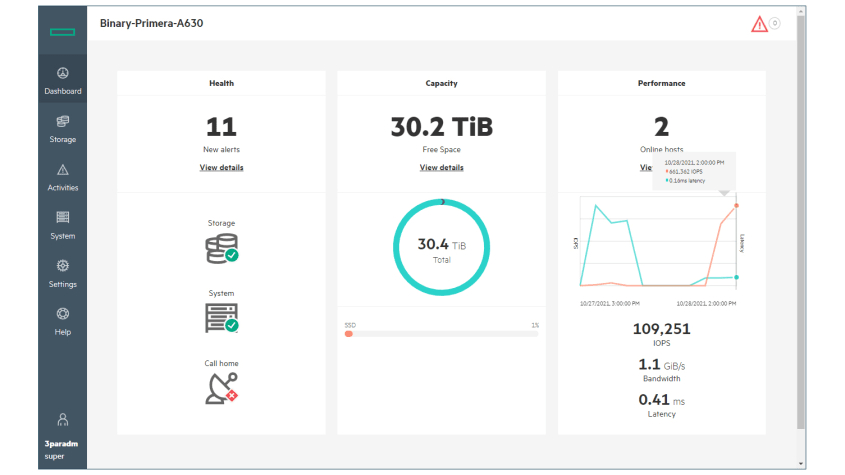The height and width of the screenshot is (475, 845).
Task: Click the 10/28/2021 2:00:00 PM axis label
Action: (x=706, y=304)
